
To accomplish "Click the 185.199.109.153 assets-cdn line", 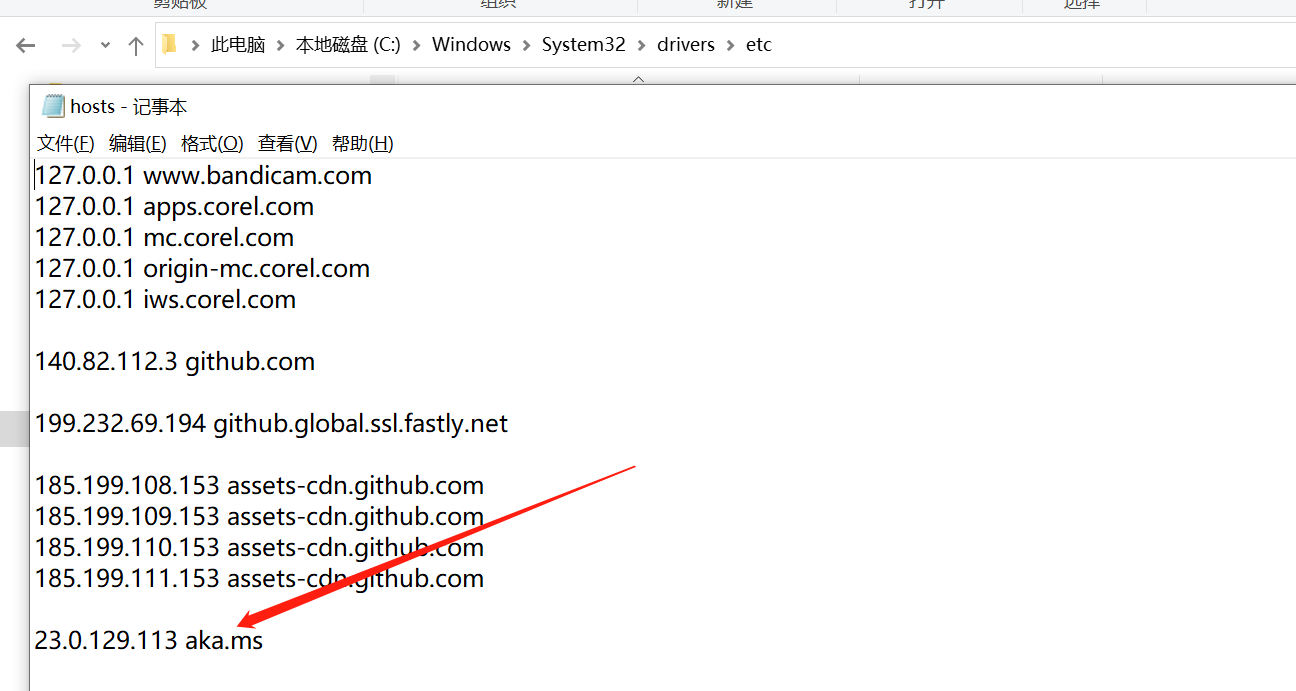I will [x=259, y=517].
